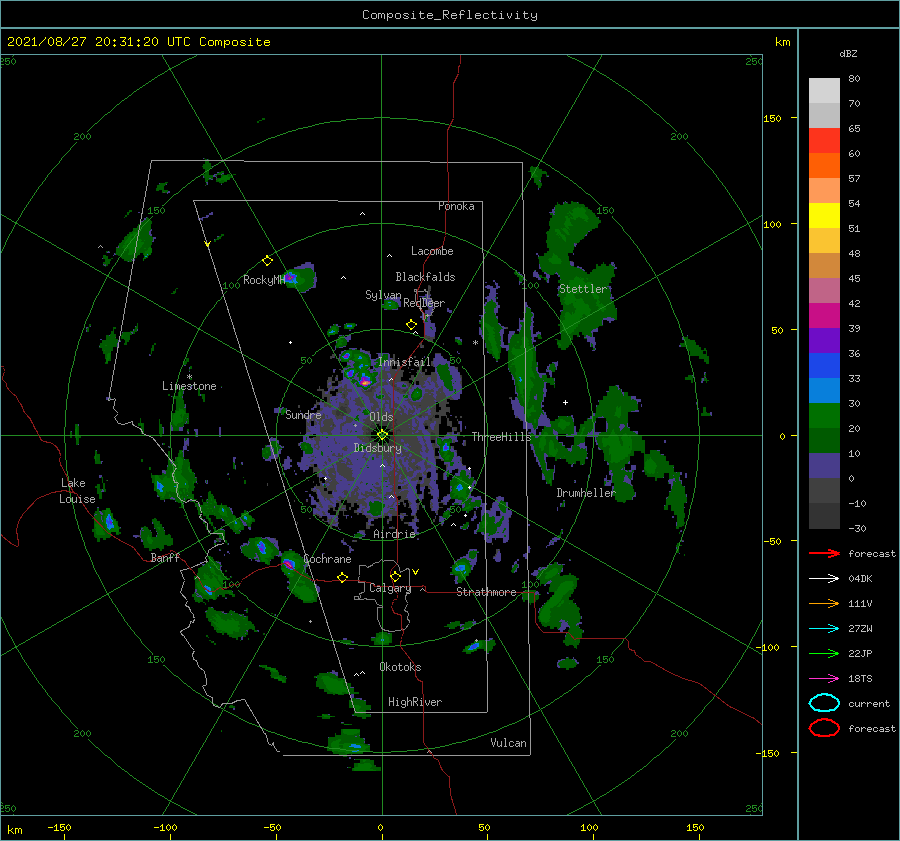This screenshot has width=900, height=841.
Task: Click the Banff label
Action: 165,558
